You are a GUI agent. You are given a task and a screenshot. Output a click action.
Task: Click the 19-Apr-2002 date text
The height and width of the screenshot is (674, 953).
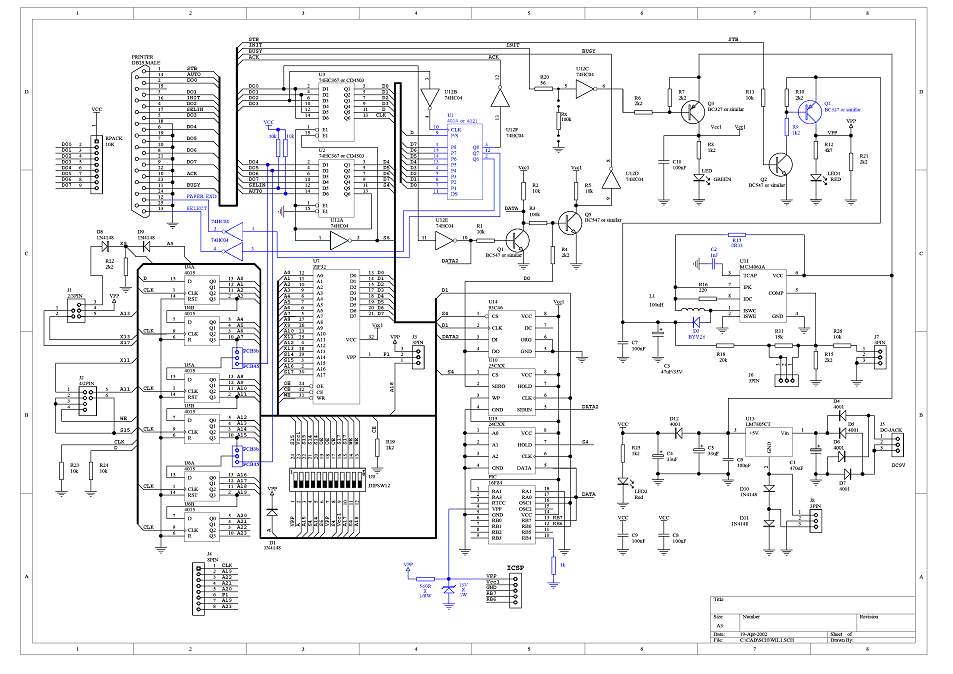pos(754,634)
